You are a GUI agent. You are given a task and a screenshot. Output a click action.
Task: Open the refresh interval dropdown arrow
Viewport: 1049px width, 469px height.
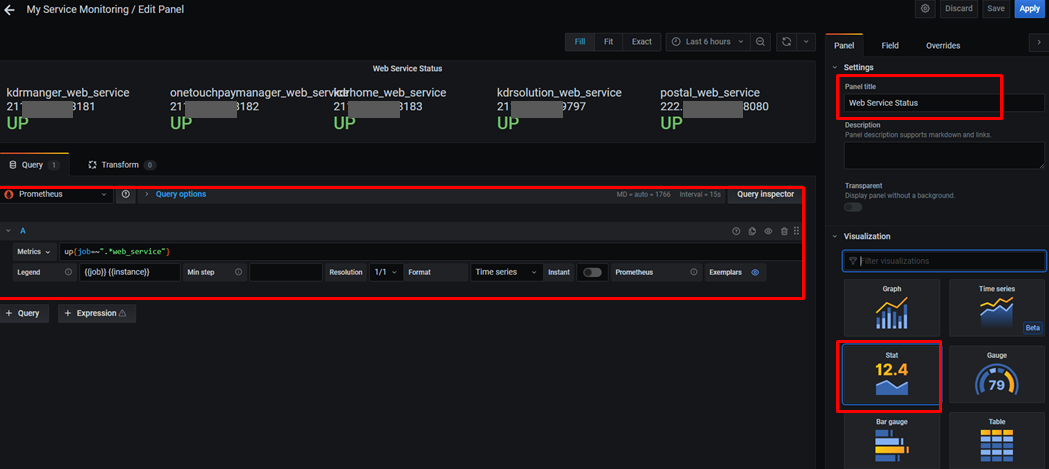point(806,41)
